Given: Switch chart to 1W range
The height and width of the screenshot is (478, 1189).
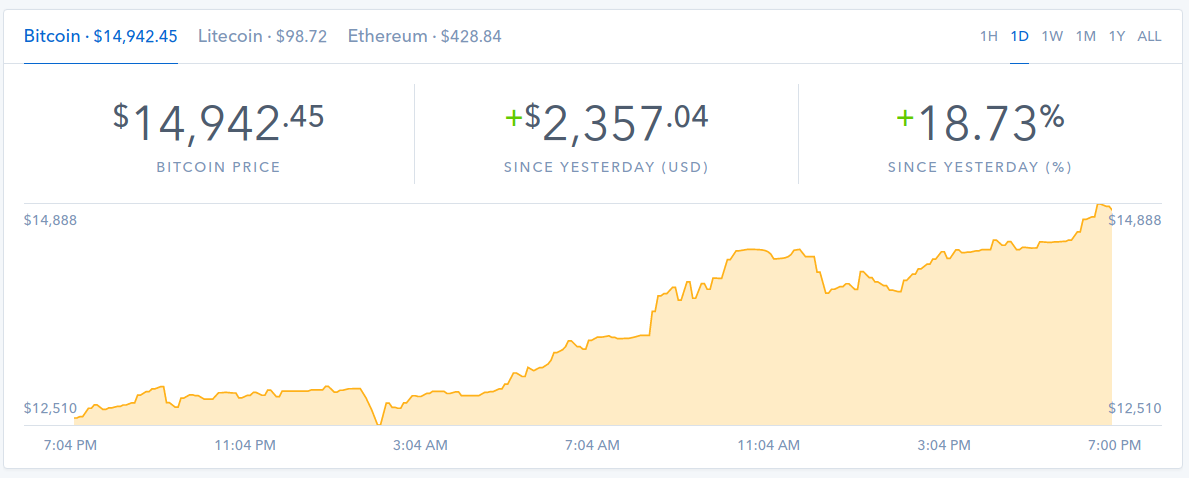Looking at the screenshot, I should (x=1052, y=37).
